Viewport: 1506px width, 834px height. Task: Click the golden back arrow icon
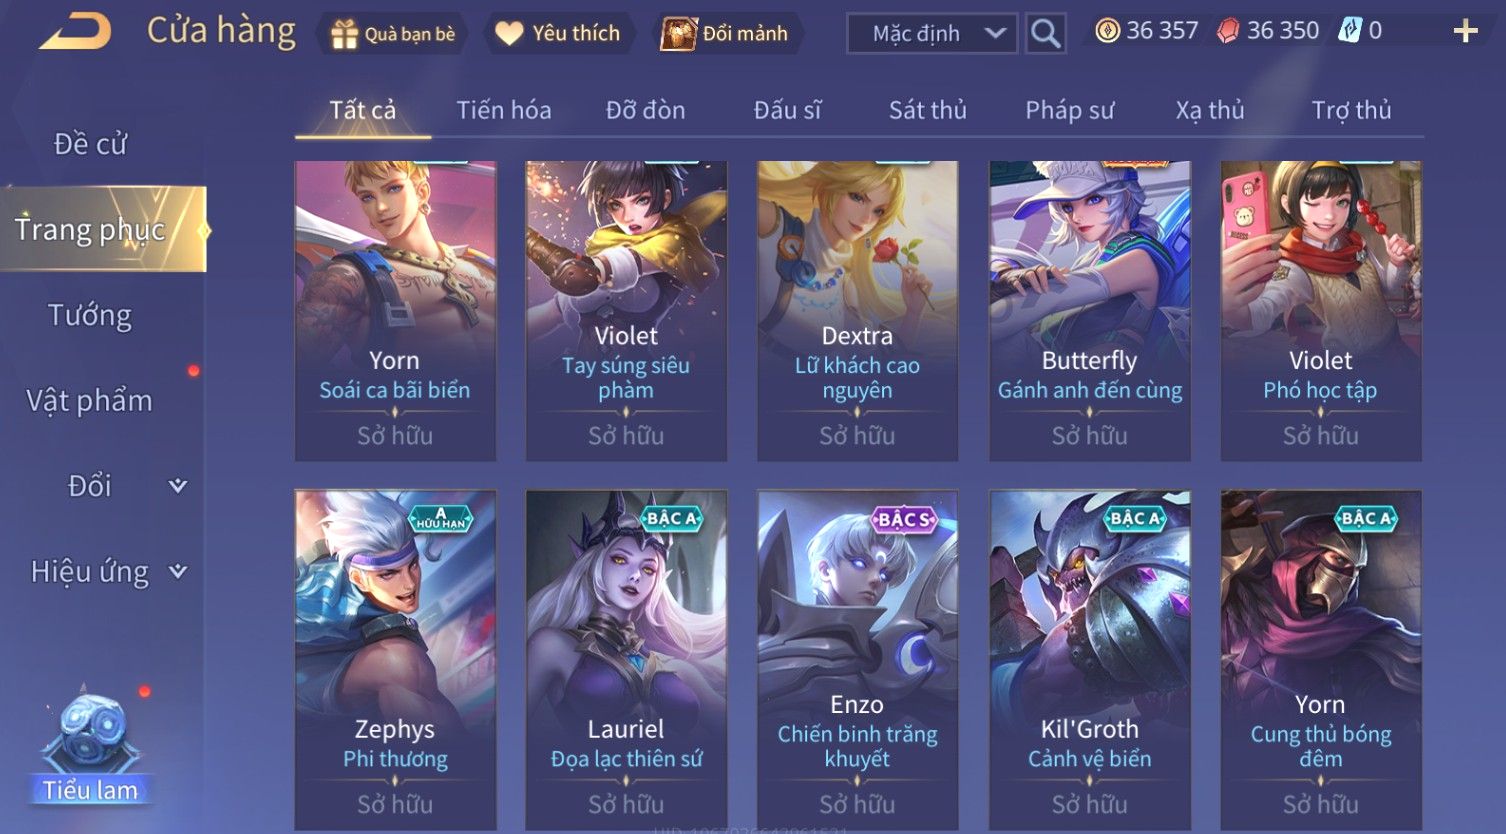click(75, 33)
